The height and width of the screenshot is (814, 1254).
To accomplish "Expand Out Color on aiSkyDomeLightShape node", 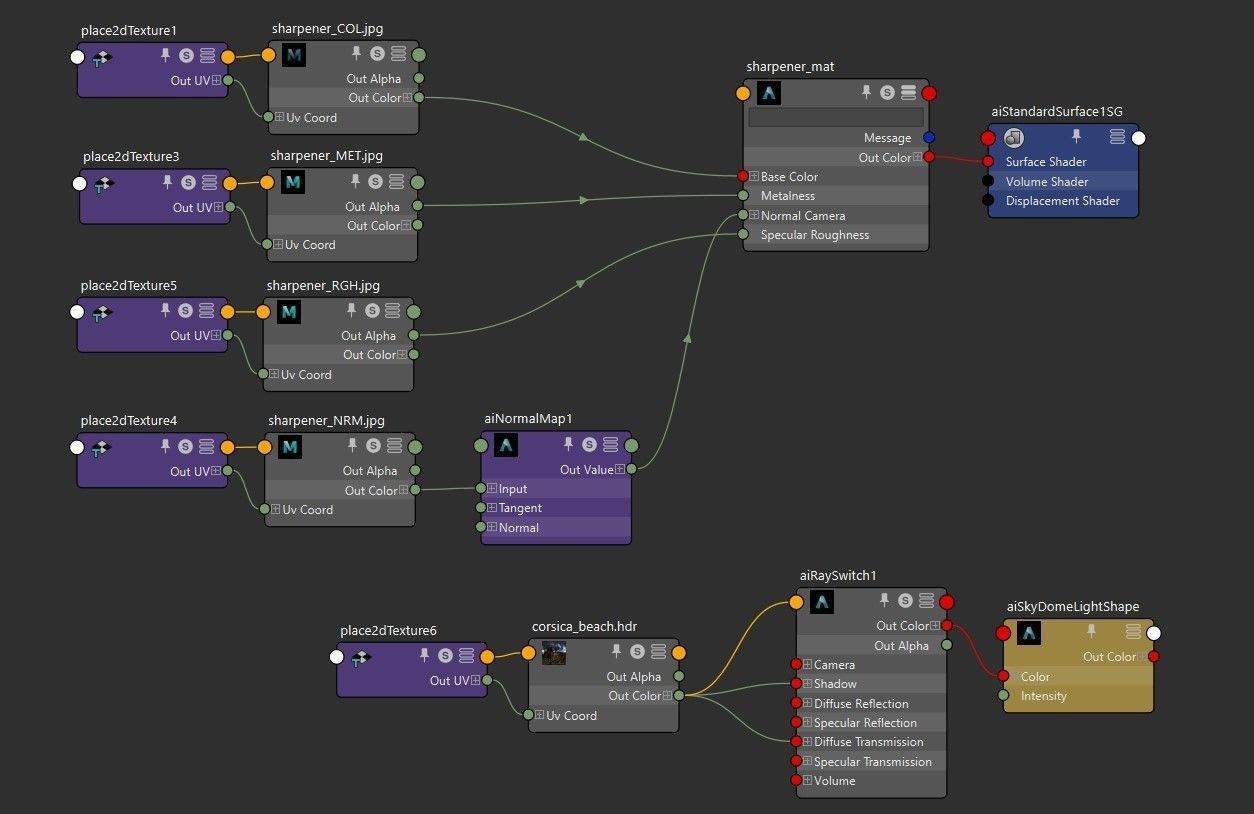I will (x=1142, y=656).
